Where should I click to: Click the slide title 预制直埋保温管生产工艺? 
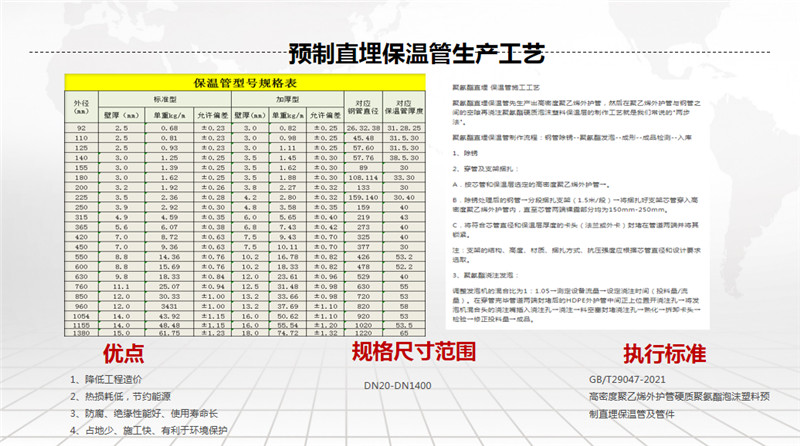(x=400, y=52)
